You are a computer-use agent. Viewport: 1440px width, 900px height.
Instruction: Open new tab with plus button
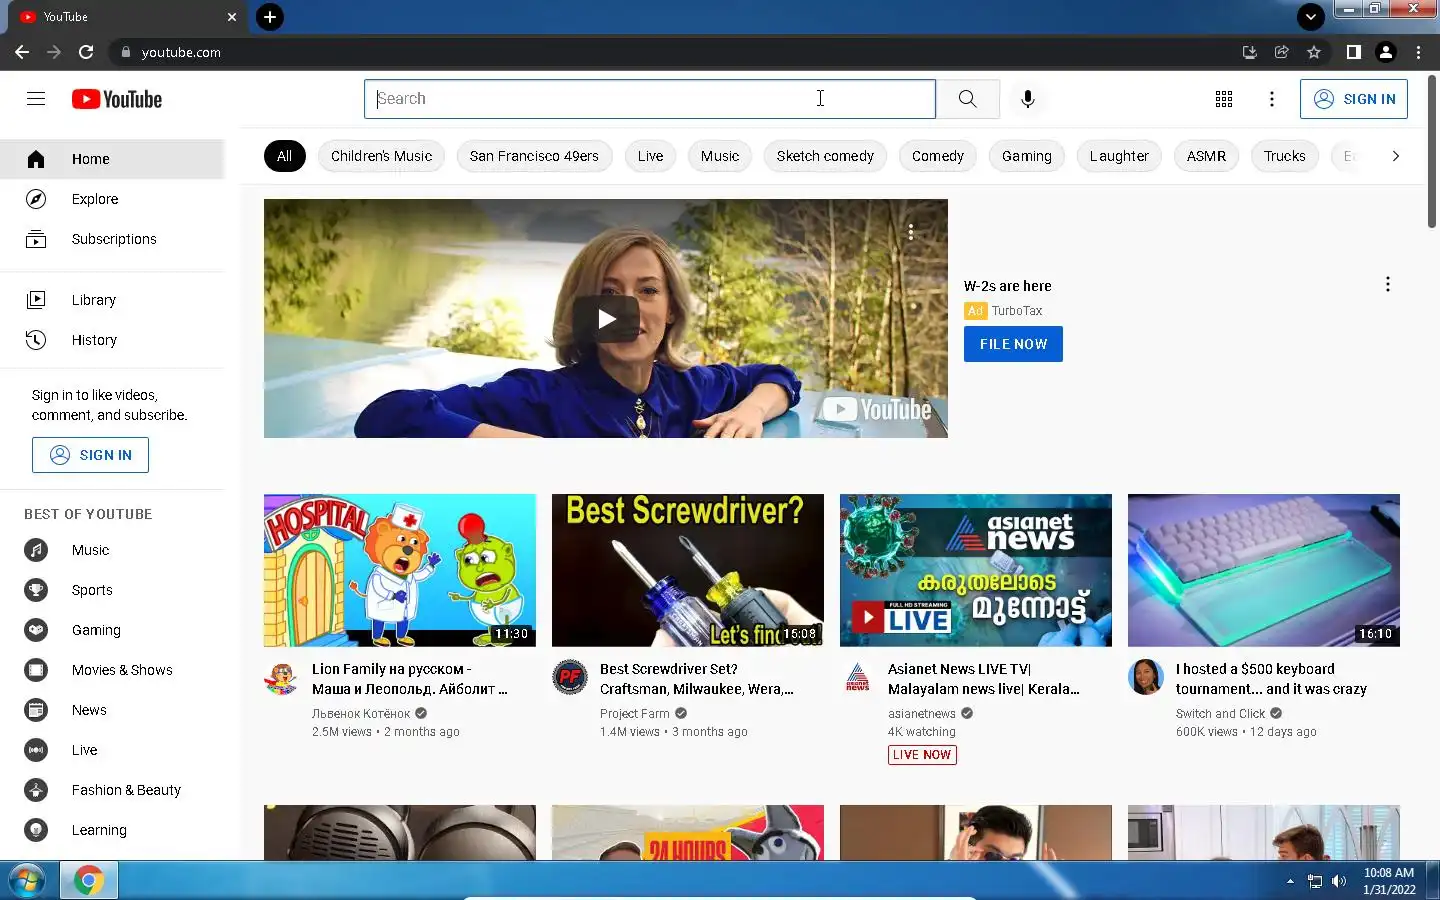pos(270,17)
